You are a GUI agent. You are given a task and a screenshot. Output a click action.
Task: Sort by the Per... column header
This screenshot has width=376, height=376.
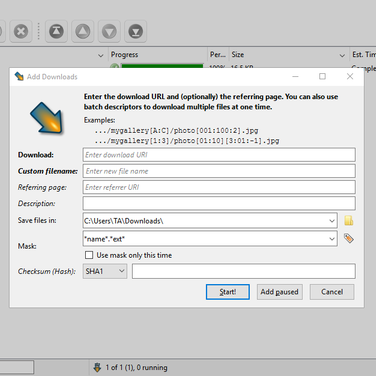(x=218, y=55)
